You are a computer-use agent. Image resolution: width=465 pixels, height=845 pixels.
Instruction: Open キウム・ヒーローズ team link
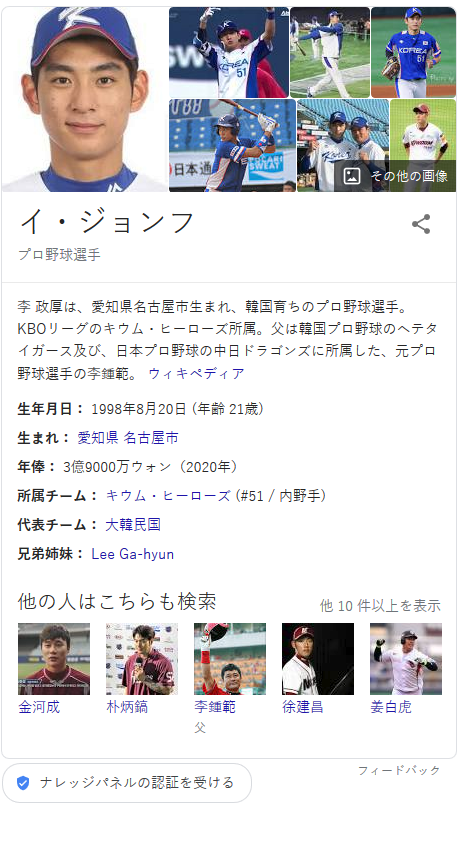(168, 496)
